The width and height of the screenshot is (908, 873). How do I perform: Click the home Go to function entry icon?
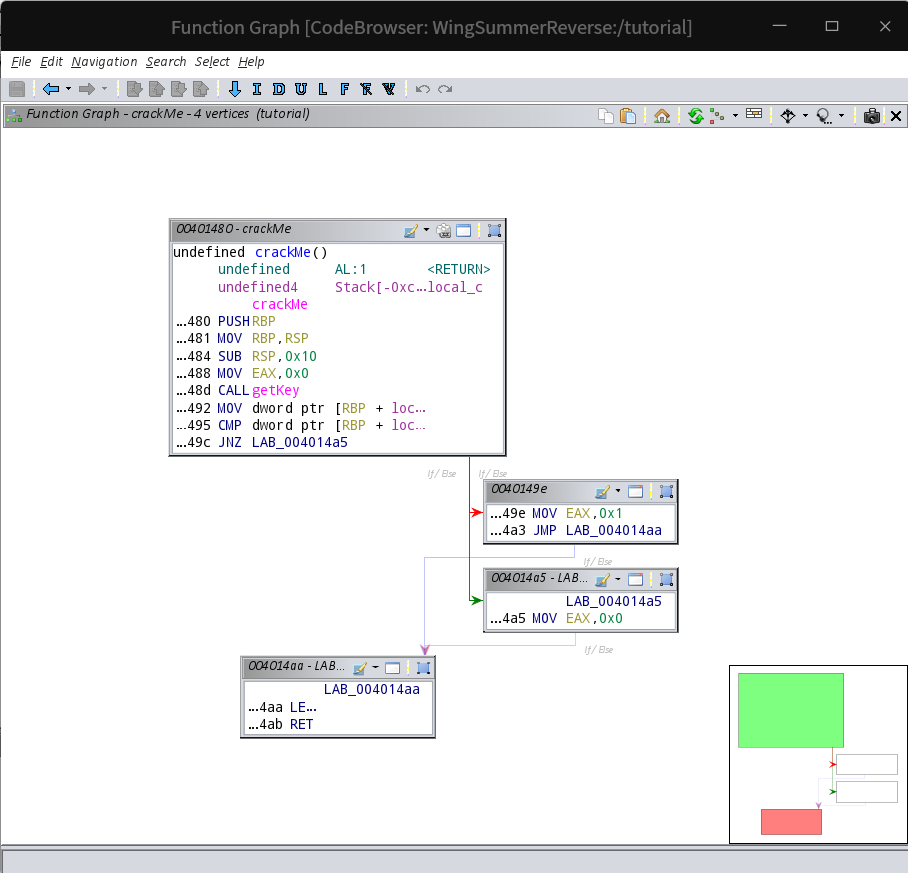662,116
